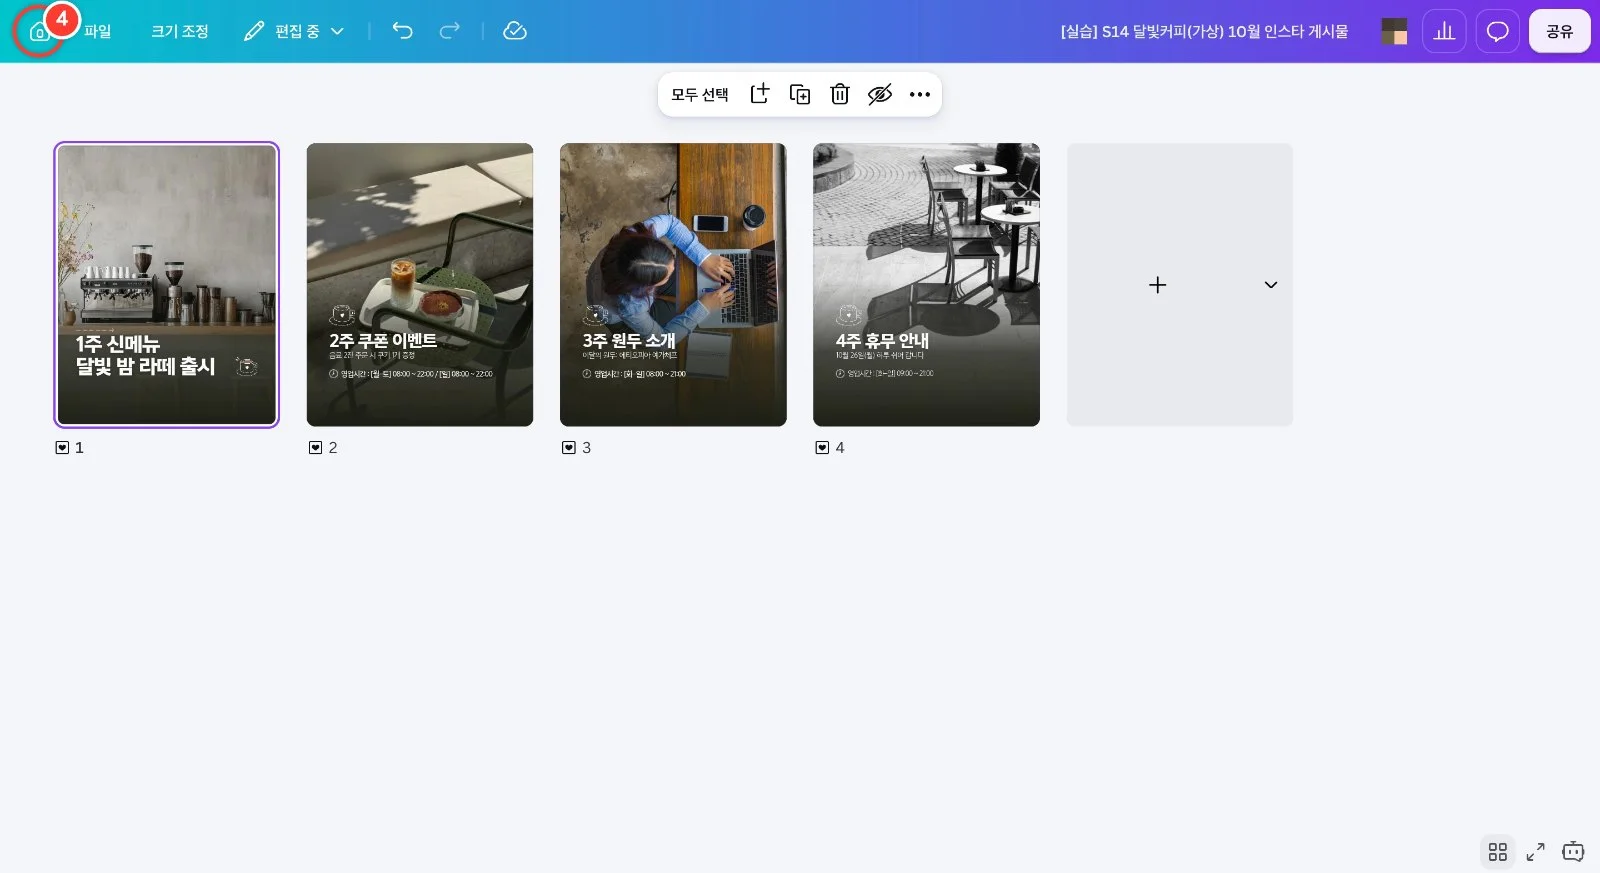Duplicate the selected page
This screenshot has width=1600, height=873.
[800, 94]
